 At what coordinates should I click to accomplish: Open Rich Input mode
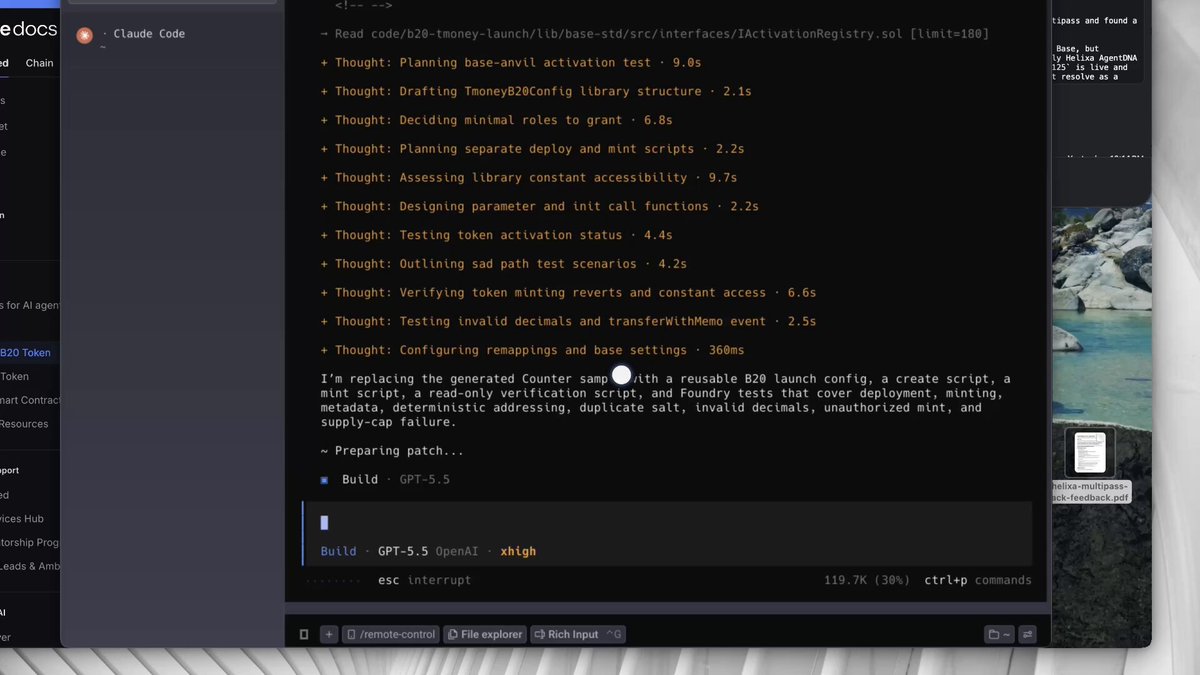577,634
